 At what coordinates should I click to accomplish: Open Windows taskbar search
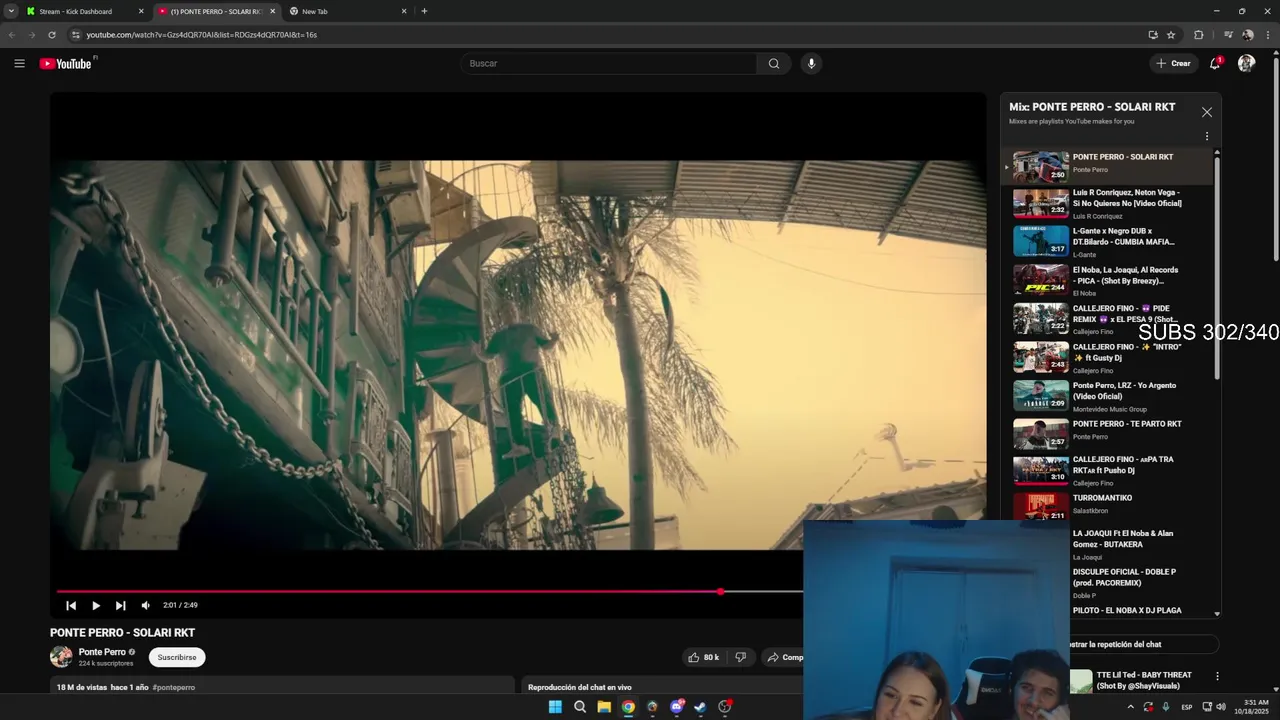pos(580,707)
